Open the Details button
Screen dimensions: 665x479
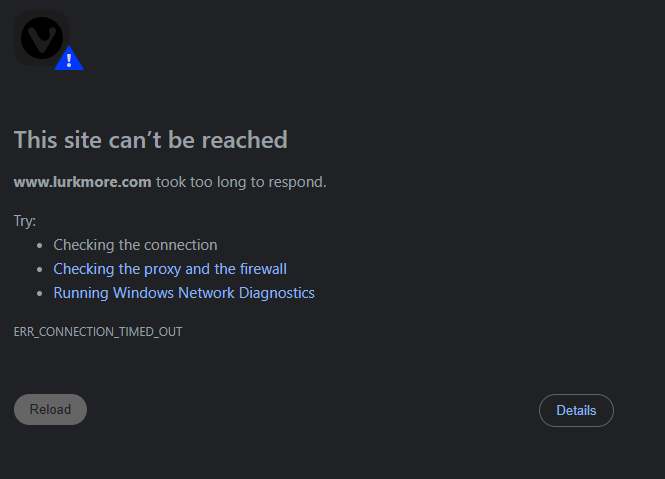(x=576, y=410)
